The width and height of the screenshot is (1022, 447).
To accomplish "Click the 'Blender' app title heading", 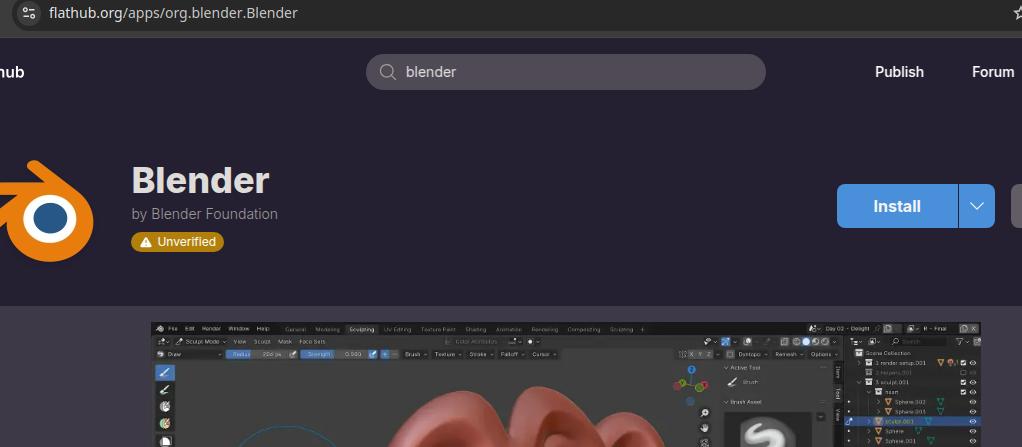I will (x=200, y=180).
